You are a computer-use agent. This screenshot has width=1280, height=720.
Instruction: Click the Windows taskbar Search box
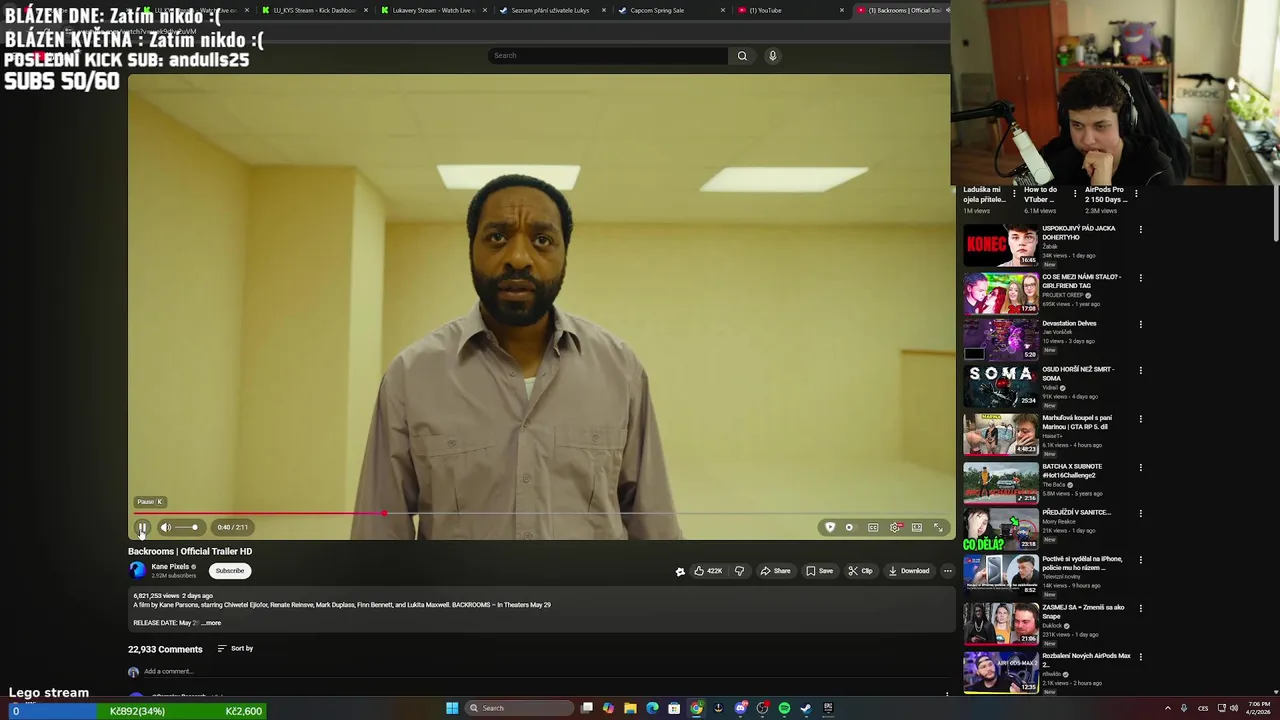[520, 708]
